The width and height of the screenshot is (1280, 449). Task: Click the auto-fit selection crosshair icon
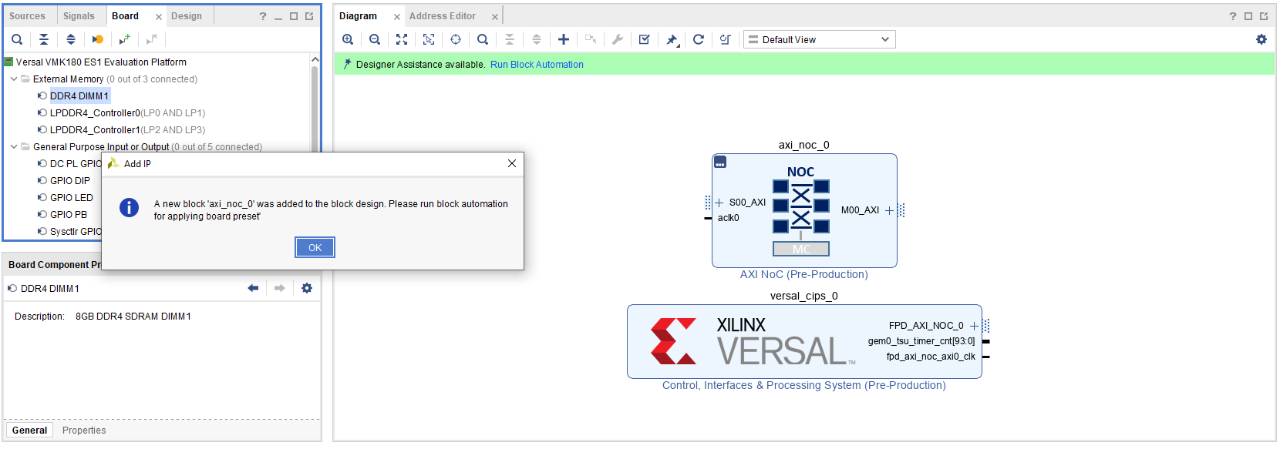[455, 39]
